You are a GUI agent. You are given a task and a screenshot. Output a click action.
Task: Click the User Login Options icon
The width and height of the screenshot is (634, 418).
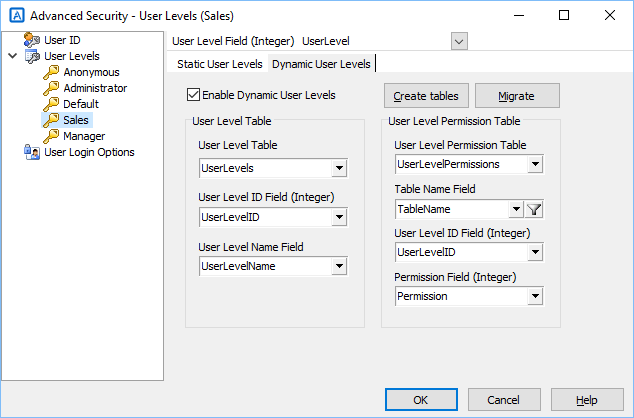pos(32,152)
